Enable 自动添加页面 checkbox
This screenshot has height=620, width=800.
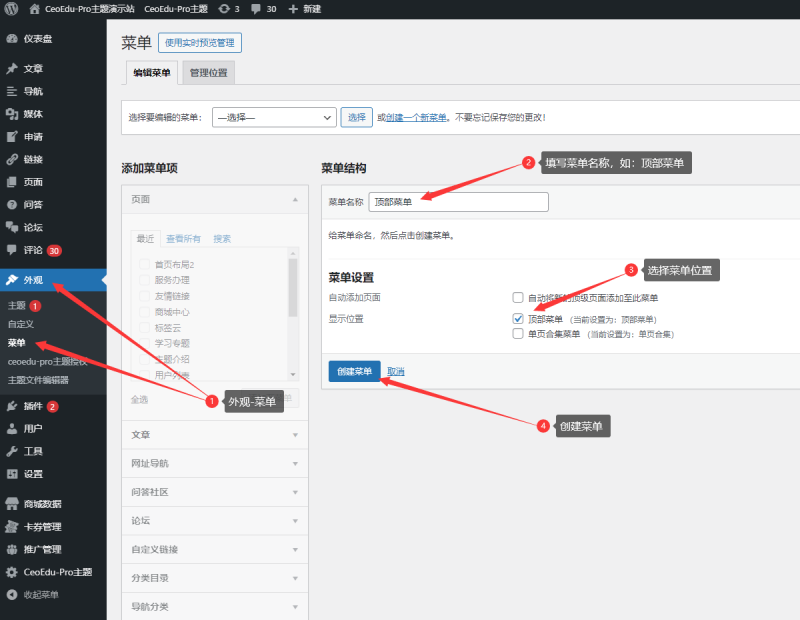coord(518,298)
